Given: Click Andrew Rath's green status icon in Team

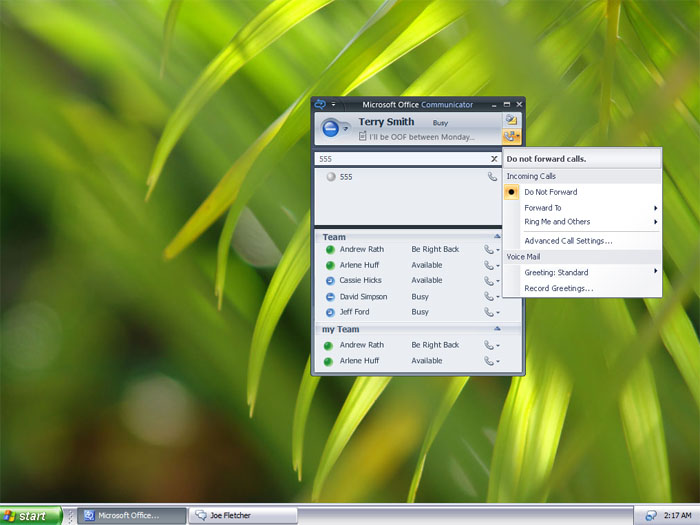Looking at the screenshot, I should (x=330, y=250).
